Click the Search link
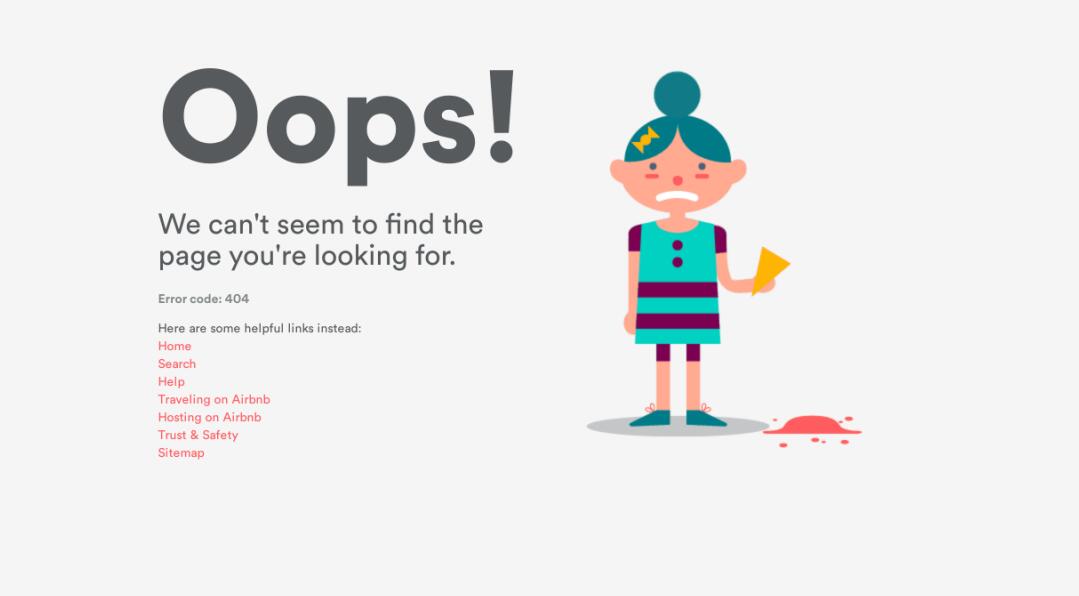The image size is (1079, 596). click(x=177, y=364)
